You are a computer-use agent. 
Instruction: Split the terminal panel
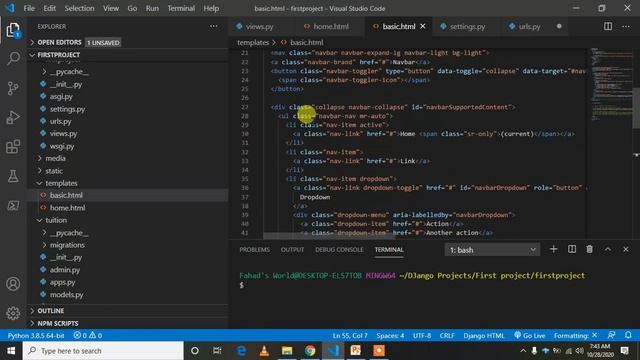[572, 249]
